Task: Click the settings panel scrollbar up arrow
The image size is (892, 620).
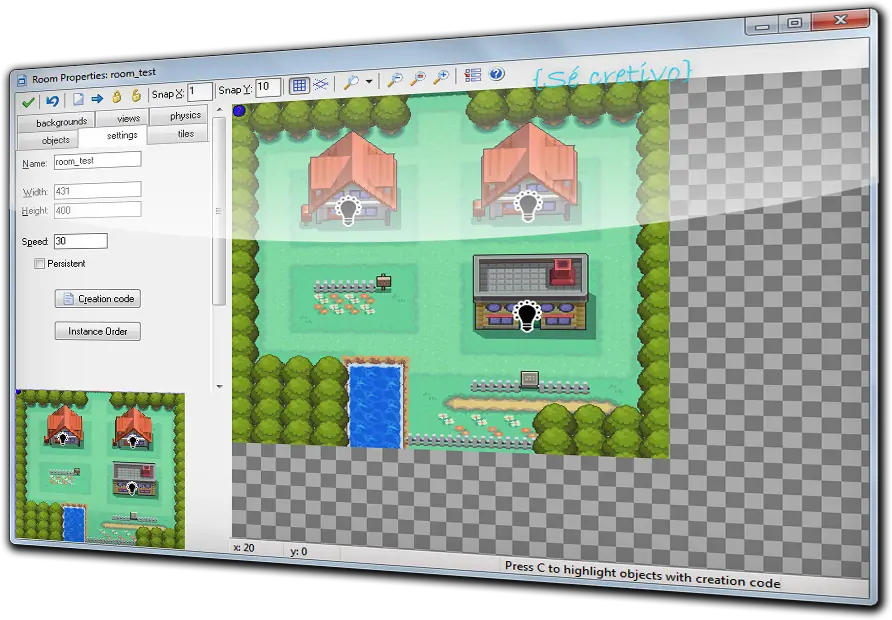Action: tap(219, 109)
